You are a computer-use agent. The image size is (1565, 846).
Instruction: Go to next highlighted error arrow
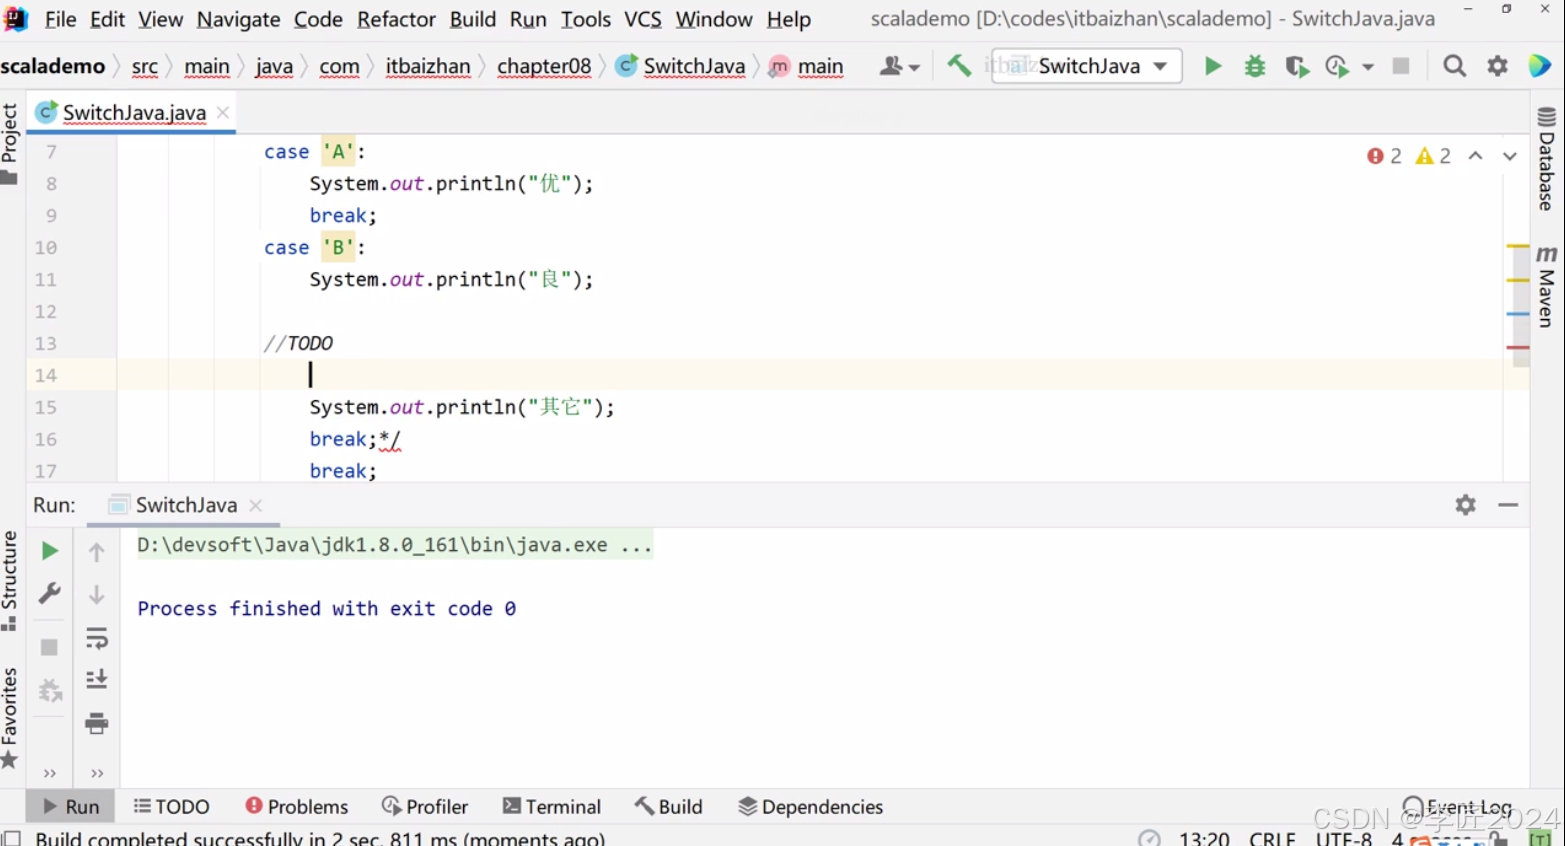[1510, 156]
